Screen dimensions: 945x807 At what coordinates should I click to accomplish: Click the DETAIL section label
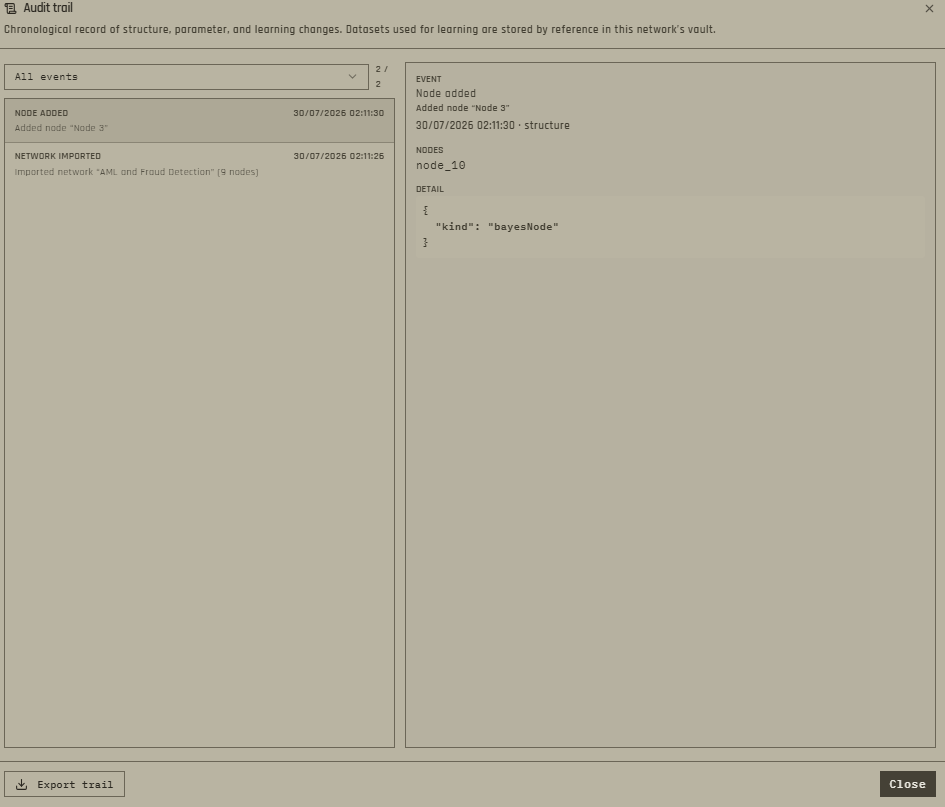[430, 189]
